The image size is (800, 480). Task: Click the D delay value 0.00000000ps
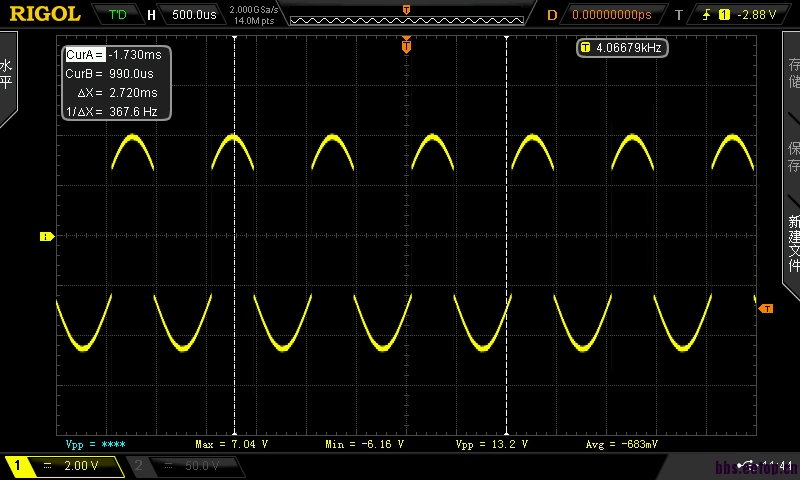[612, 15]
